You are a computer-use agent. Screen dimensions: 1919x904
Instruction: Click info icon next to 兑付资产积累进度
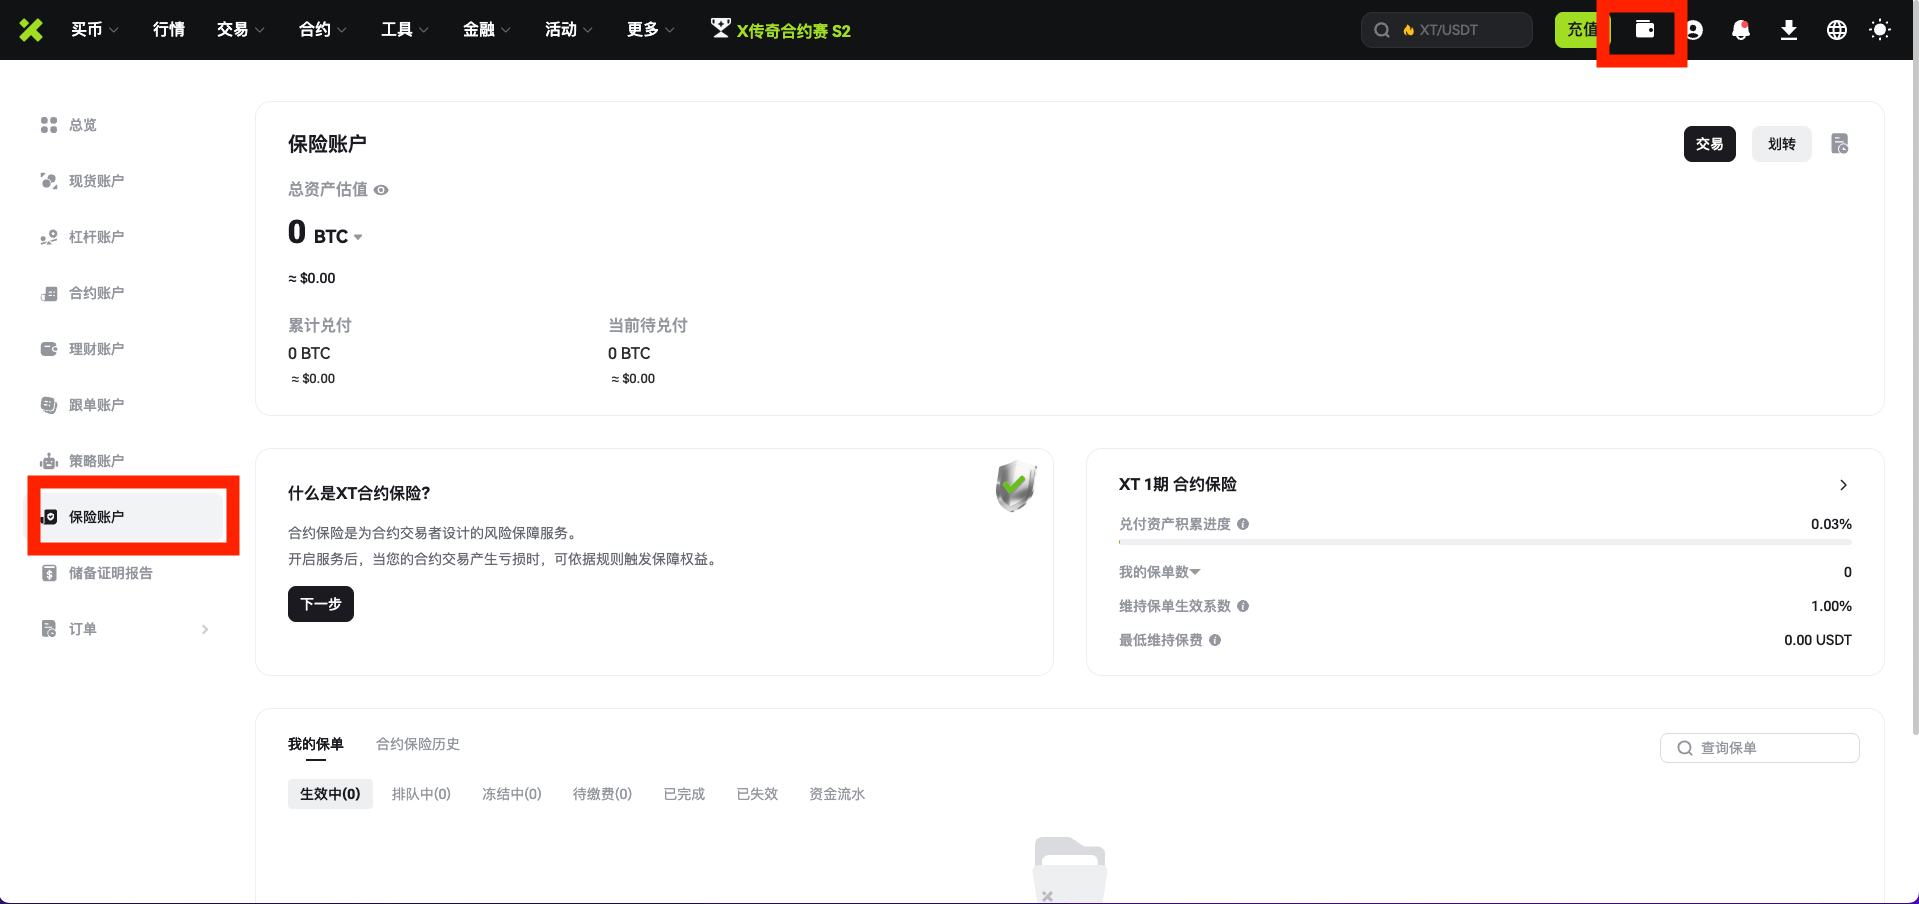1243,524
